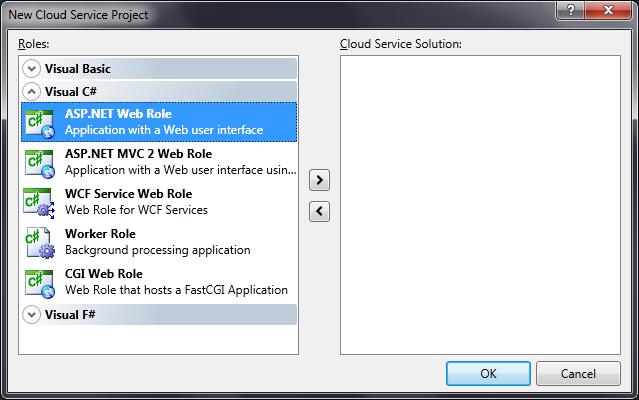The height and width of the screenshot is (400, 639).
Task: Click the ASP.NET Web Role icon
Action: coord(39,122)
